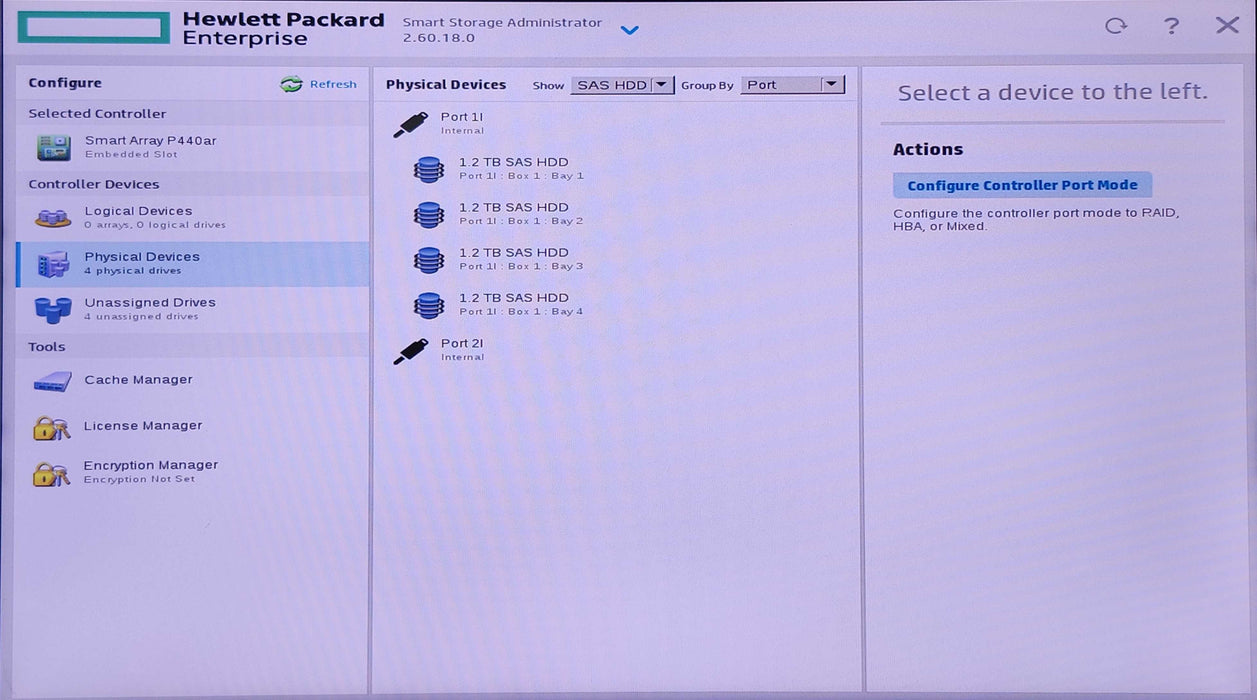Expand the Smart Storage Administrator version chevron
1257x700 pixels.
pos(630,31)
